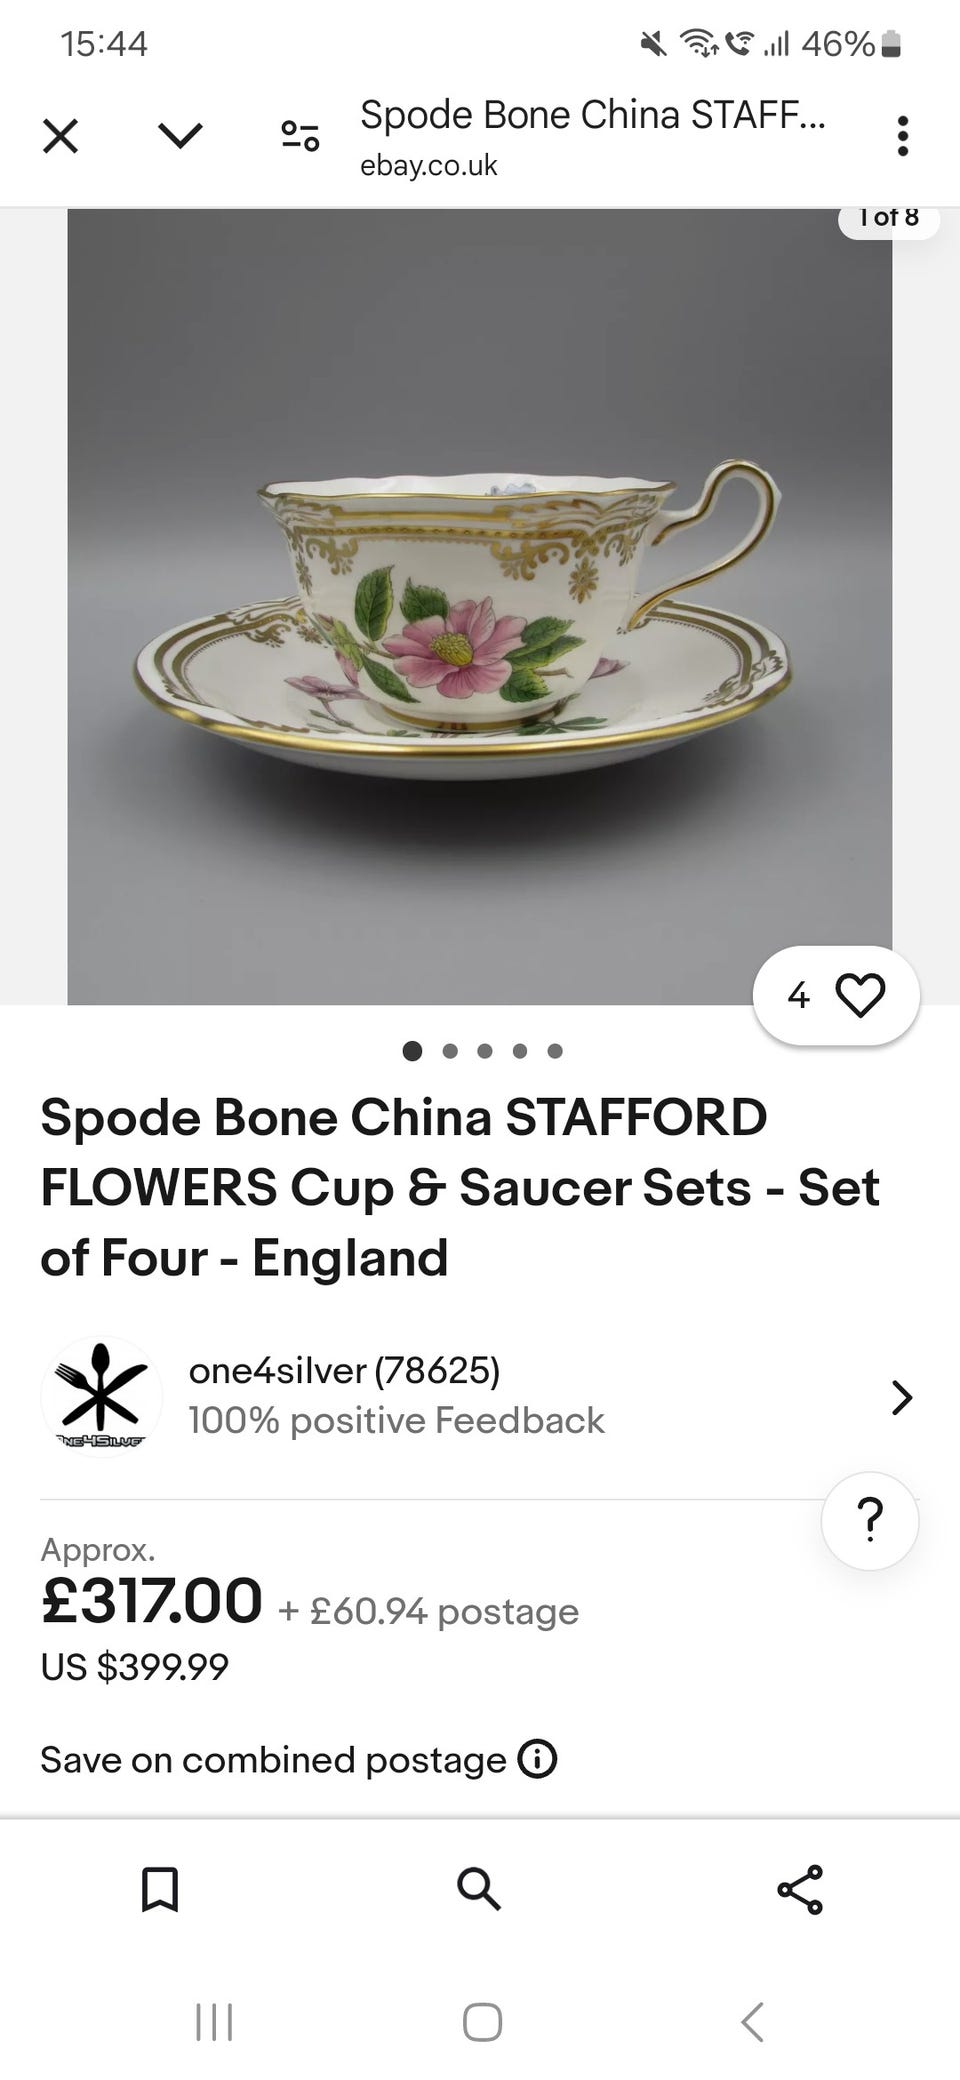Expand seller details chevron arrow
This screenshot has width=960, height=2080.
pyautogui.click(x=901, y=1397)
